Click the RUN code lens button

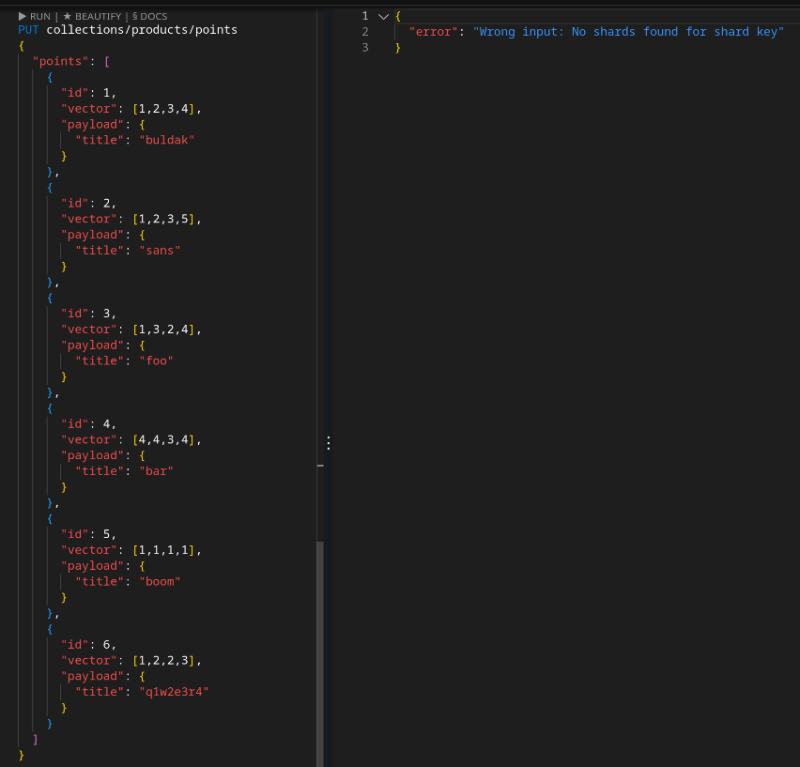tap(34, 16)
